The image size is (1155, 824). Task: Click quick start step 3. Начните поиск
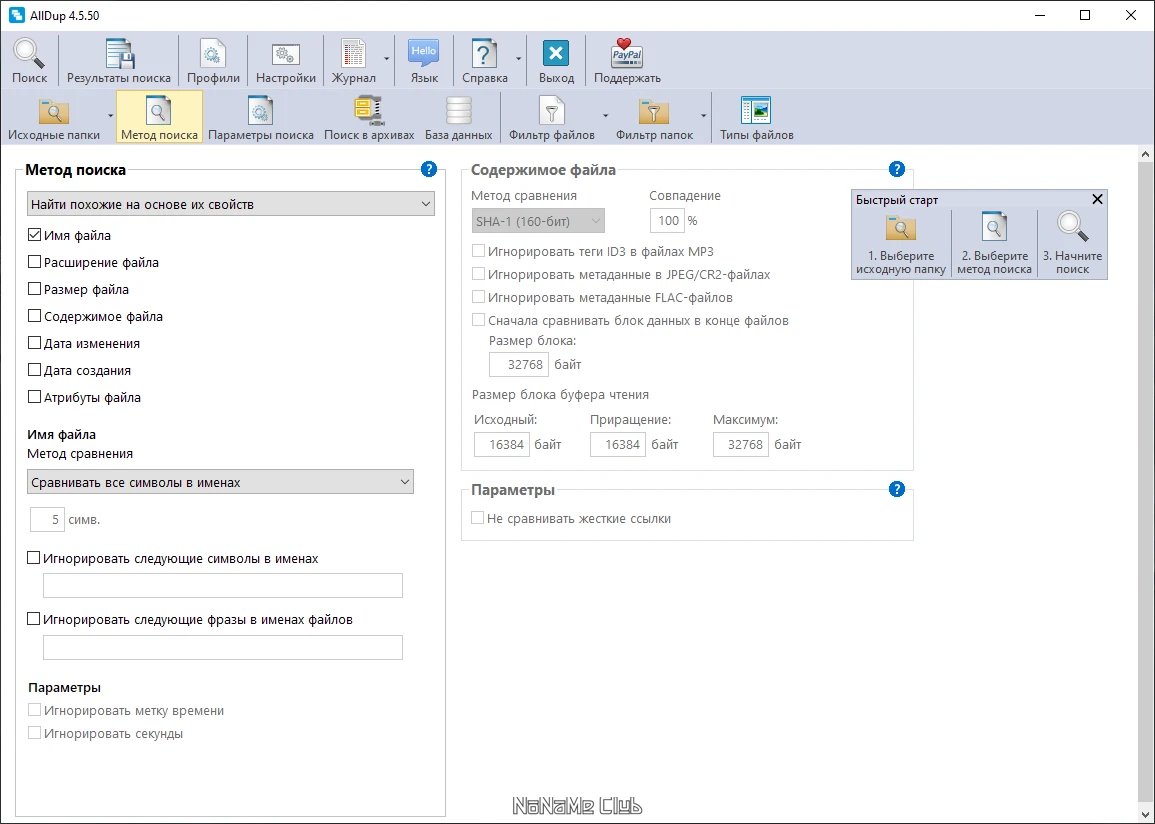(1072, 243)
